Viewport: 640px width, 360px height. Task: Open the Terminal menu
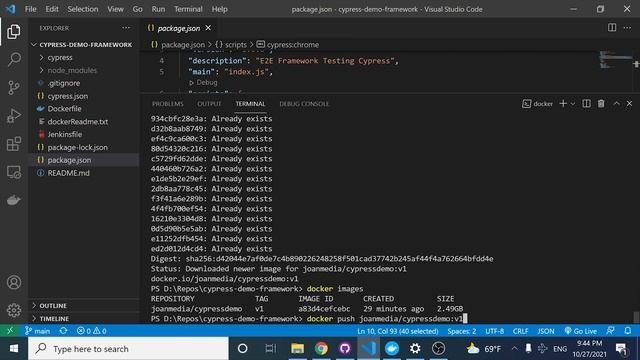[188, 9]
